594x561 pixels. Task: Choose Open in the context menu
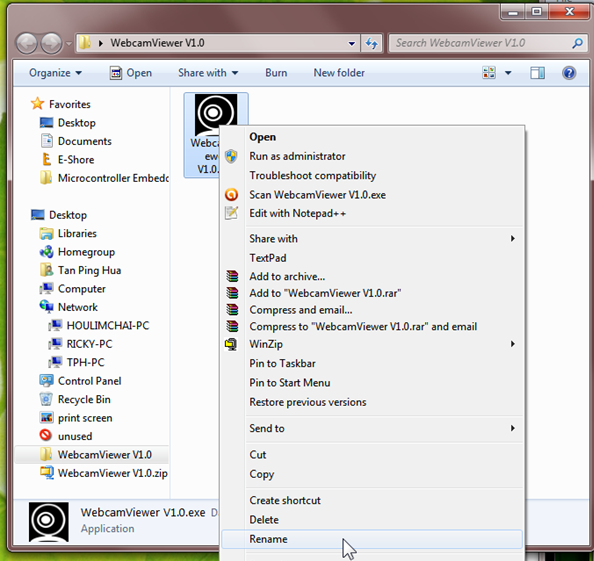[372, 137]
